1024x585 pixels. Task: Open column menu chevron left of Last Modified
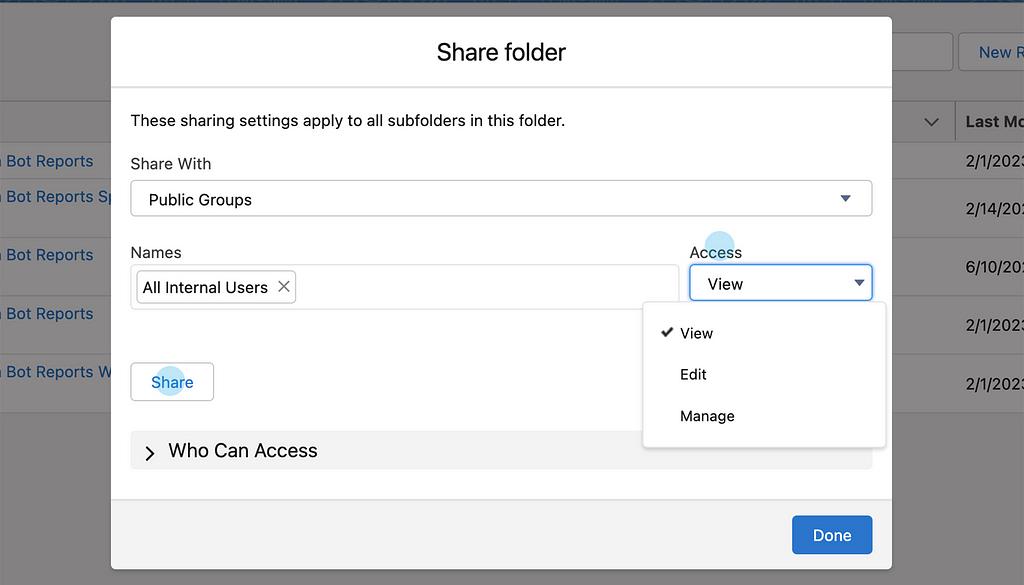tap(932, 122)
